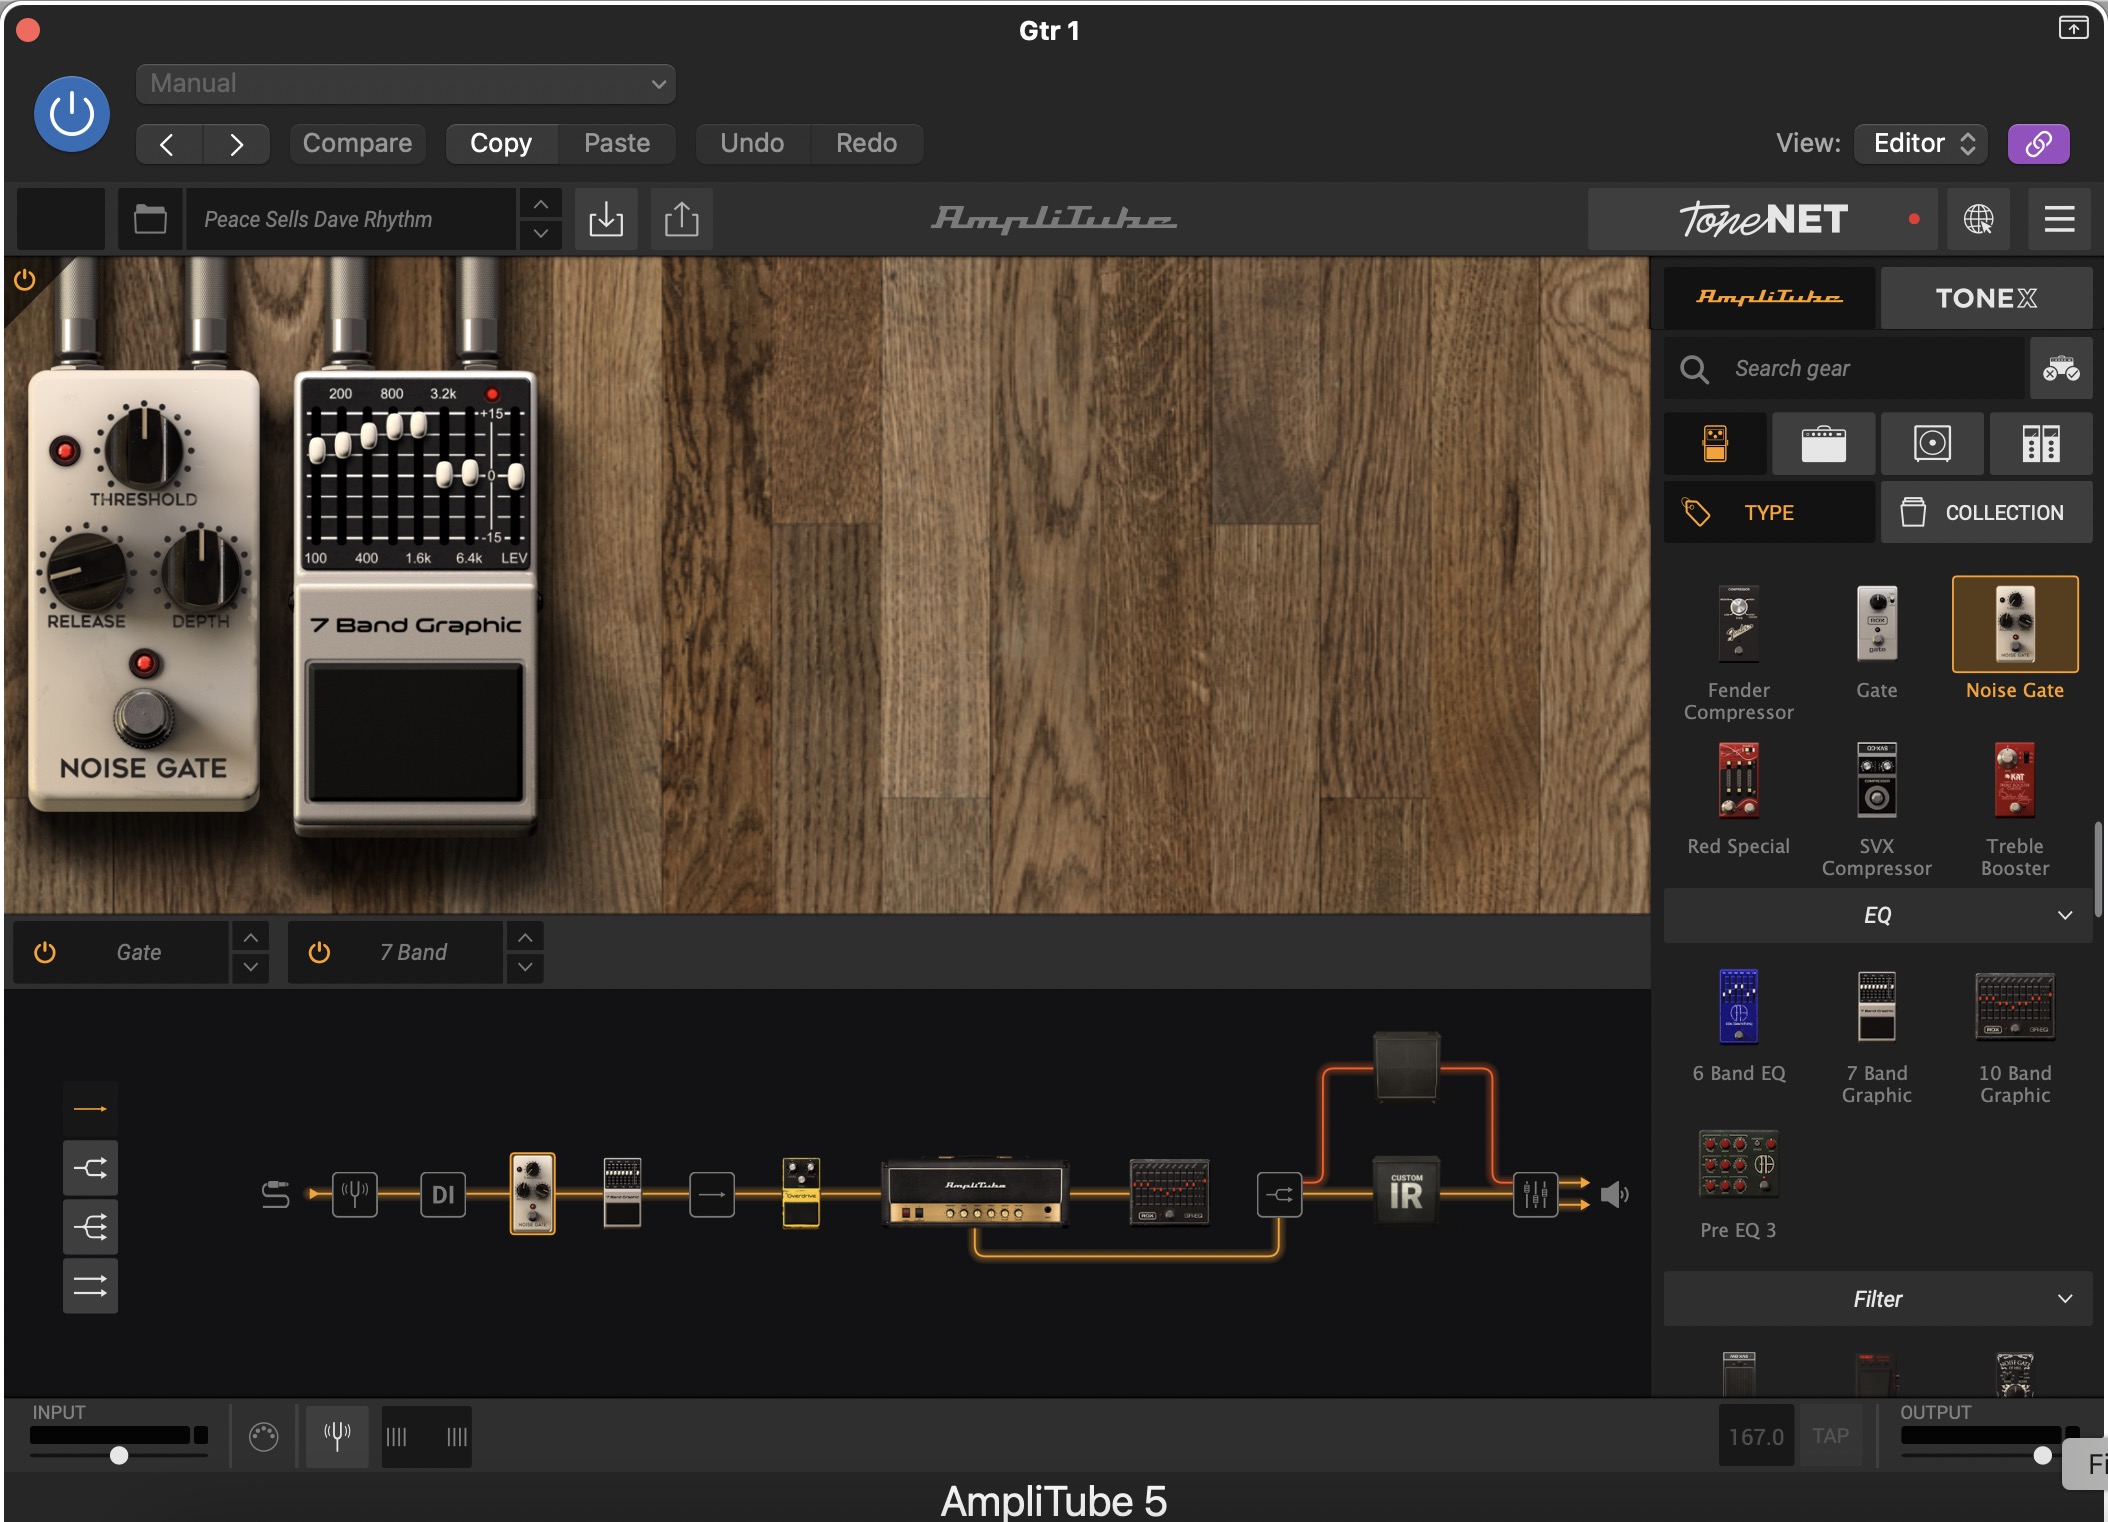Open the ToneNET panel

[1762, 219]
